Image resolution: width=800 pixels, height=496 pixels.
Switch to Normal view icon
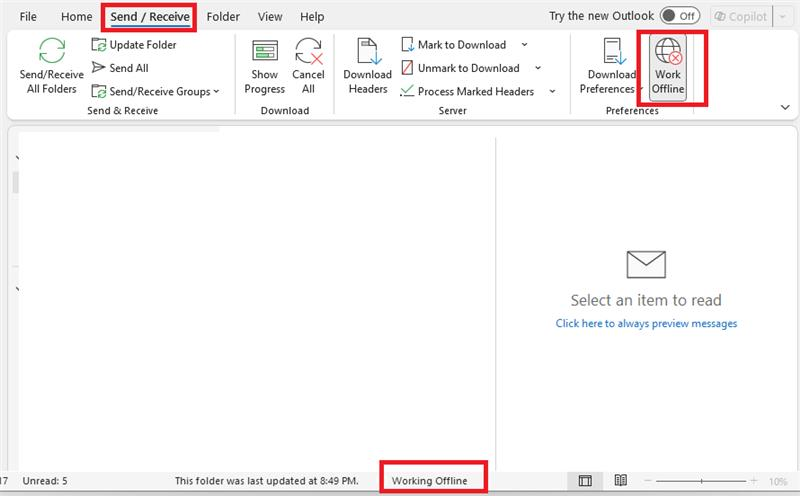585,481
